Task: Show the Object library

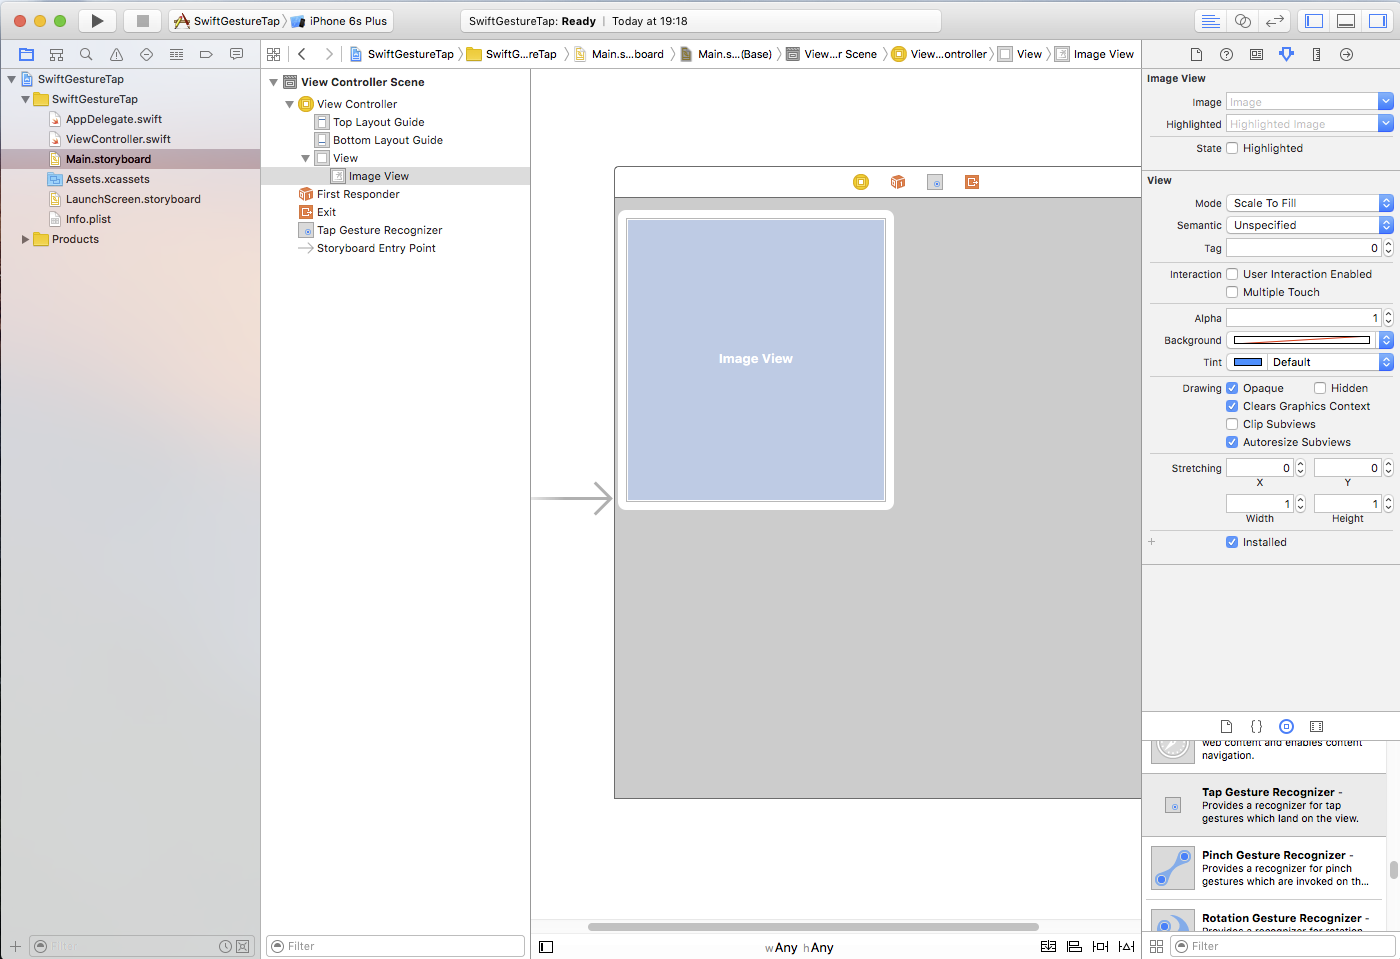Action: click(1286, 727)
